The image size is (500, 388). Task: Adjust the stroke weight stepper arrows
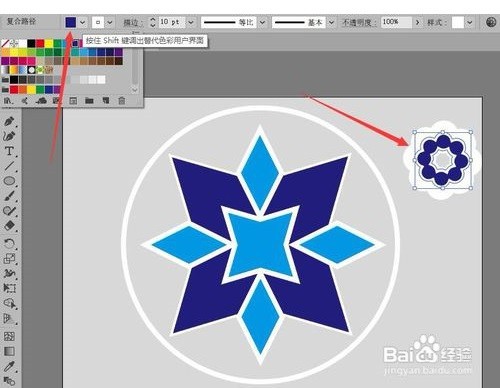(x=153, y=22)
